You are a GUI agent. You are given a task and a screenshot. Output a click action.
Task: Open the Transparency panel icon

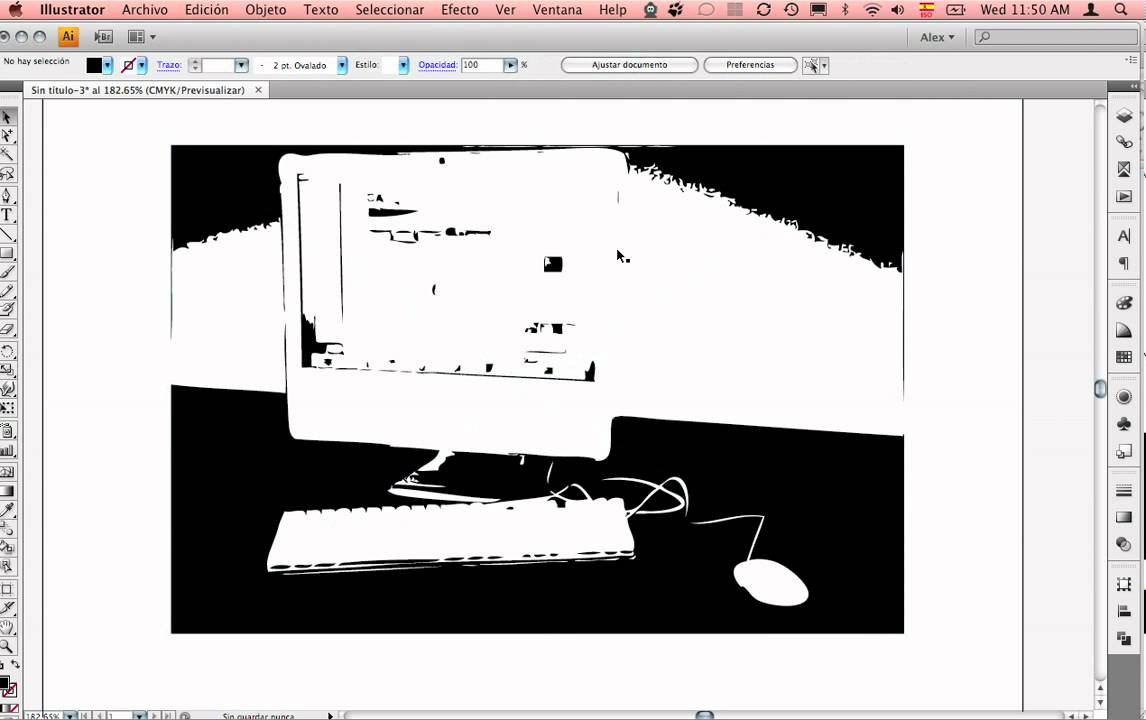1124,544
